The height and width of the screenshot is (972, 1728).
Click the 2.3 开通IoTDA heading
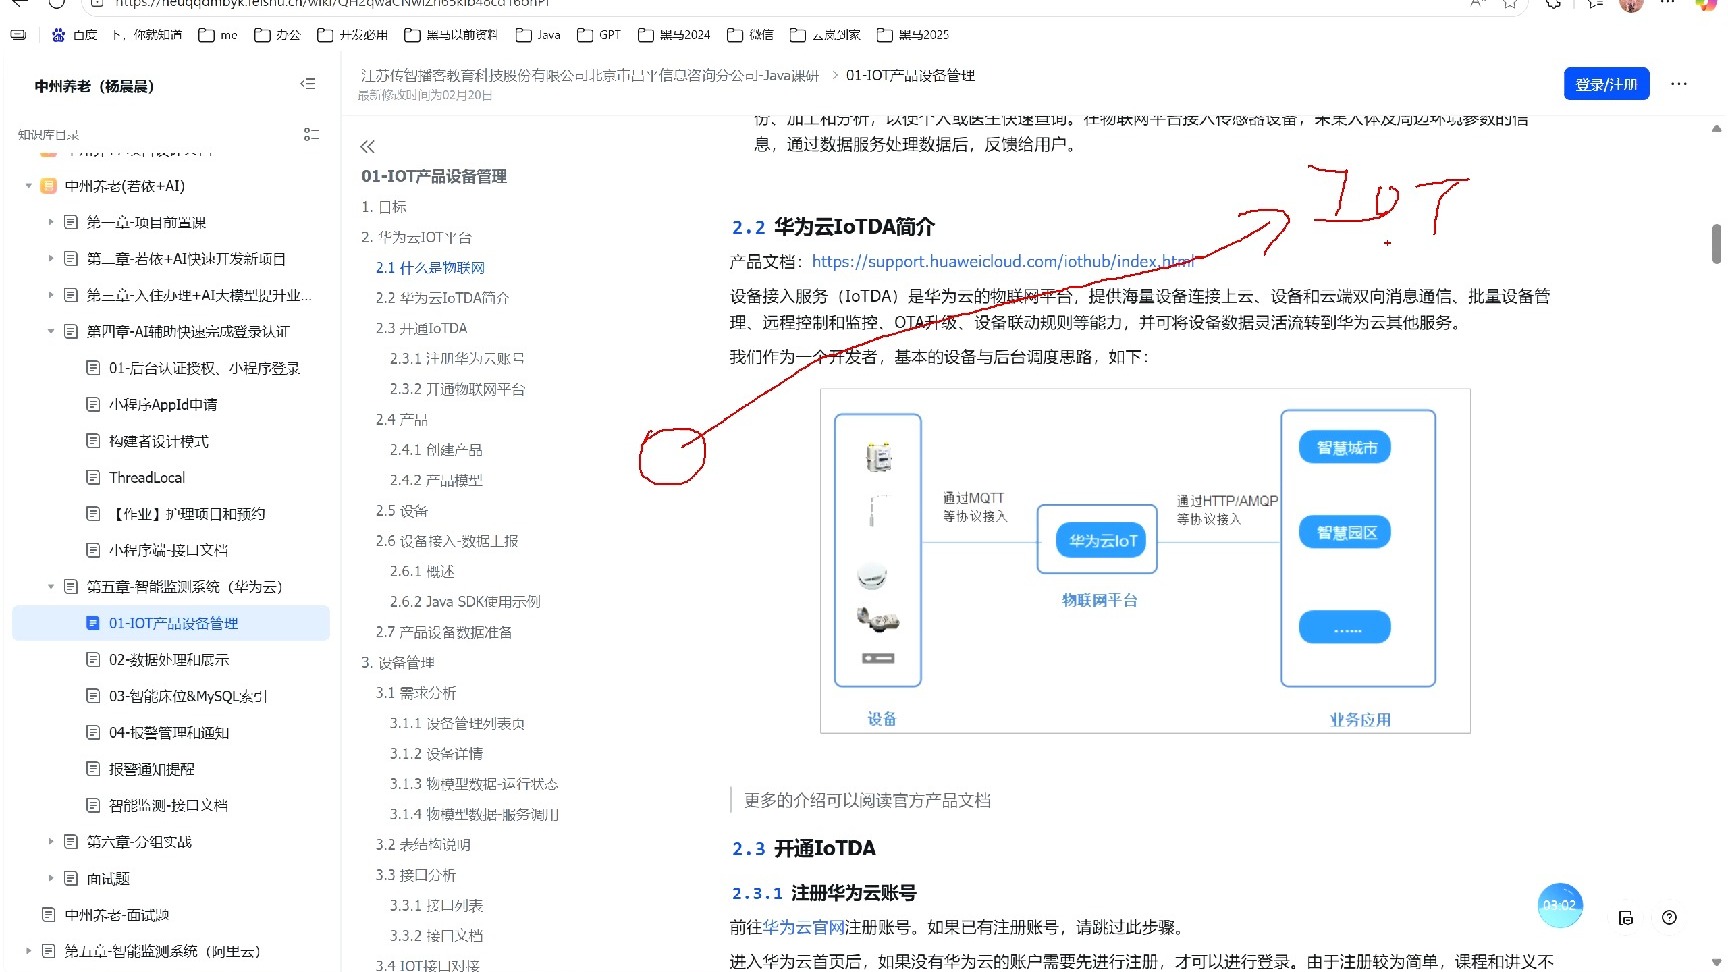(804, 849)
